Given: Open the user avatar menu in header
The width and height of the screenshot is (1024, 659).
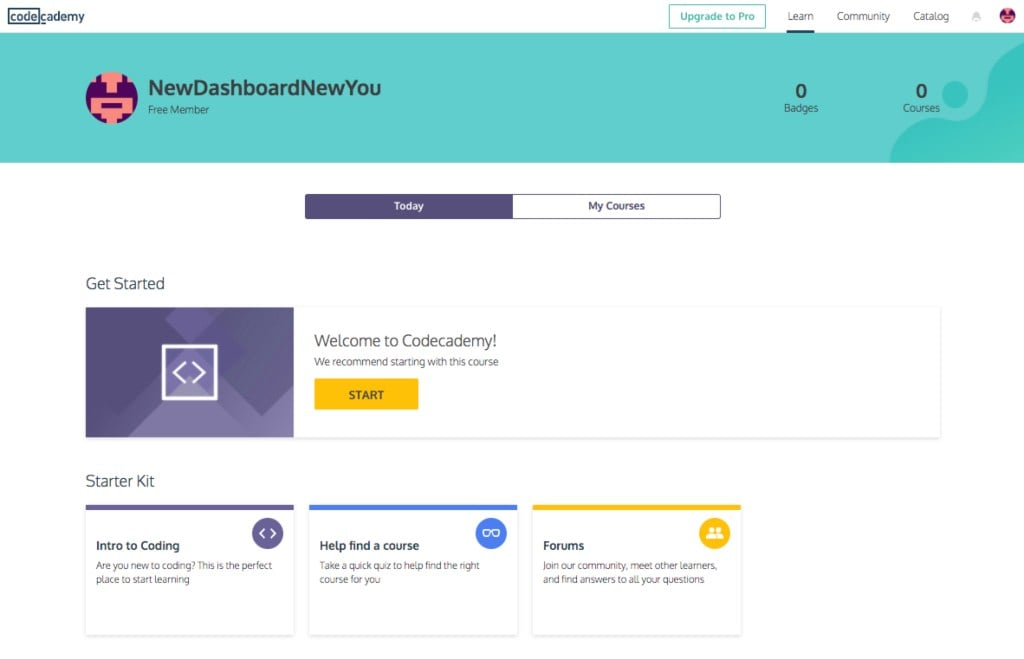Looking at the screenshot, I should 1007,16.
